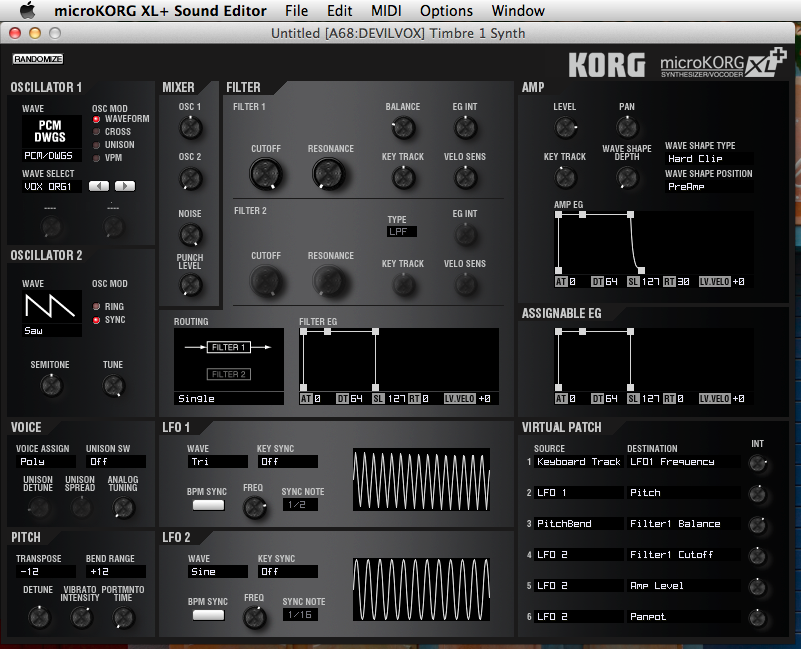Click INT knob for Keyboard Track patch
The width and height of the screenshot is (801, 649).
click(x=758, y=463)
